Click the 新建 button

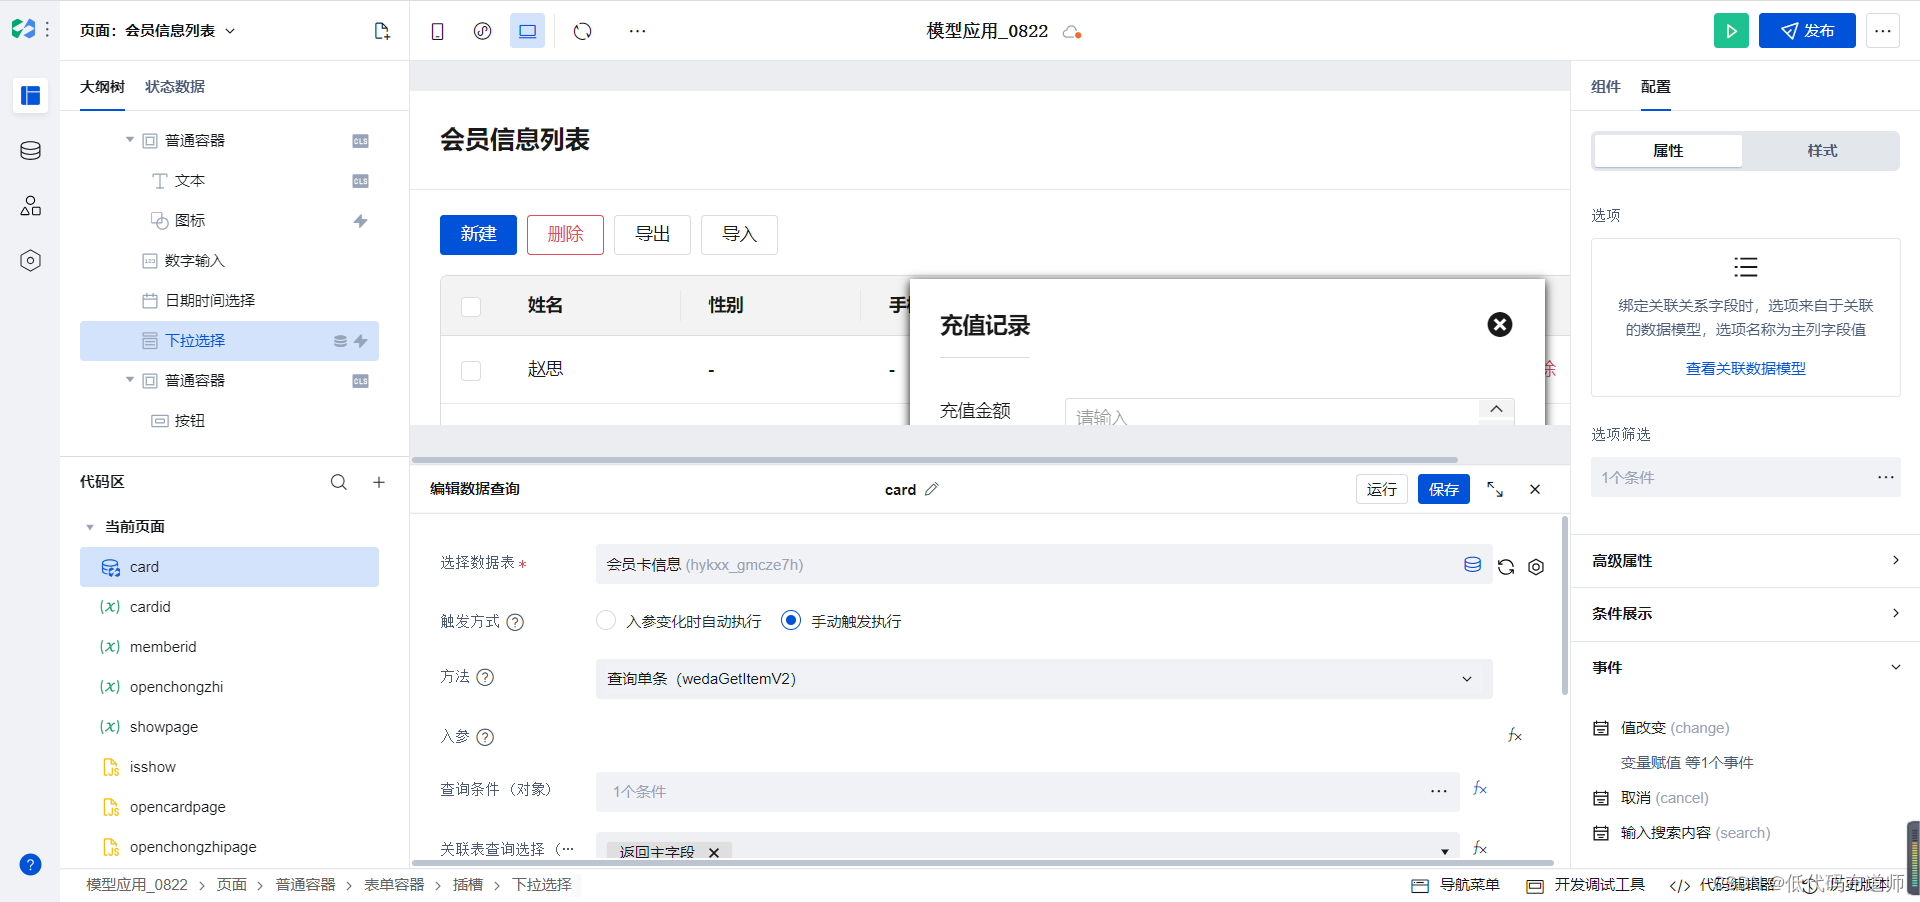coord(478,235)
